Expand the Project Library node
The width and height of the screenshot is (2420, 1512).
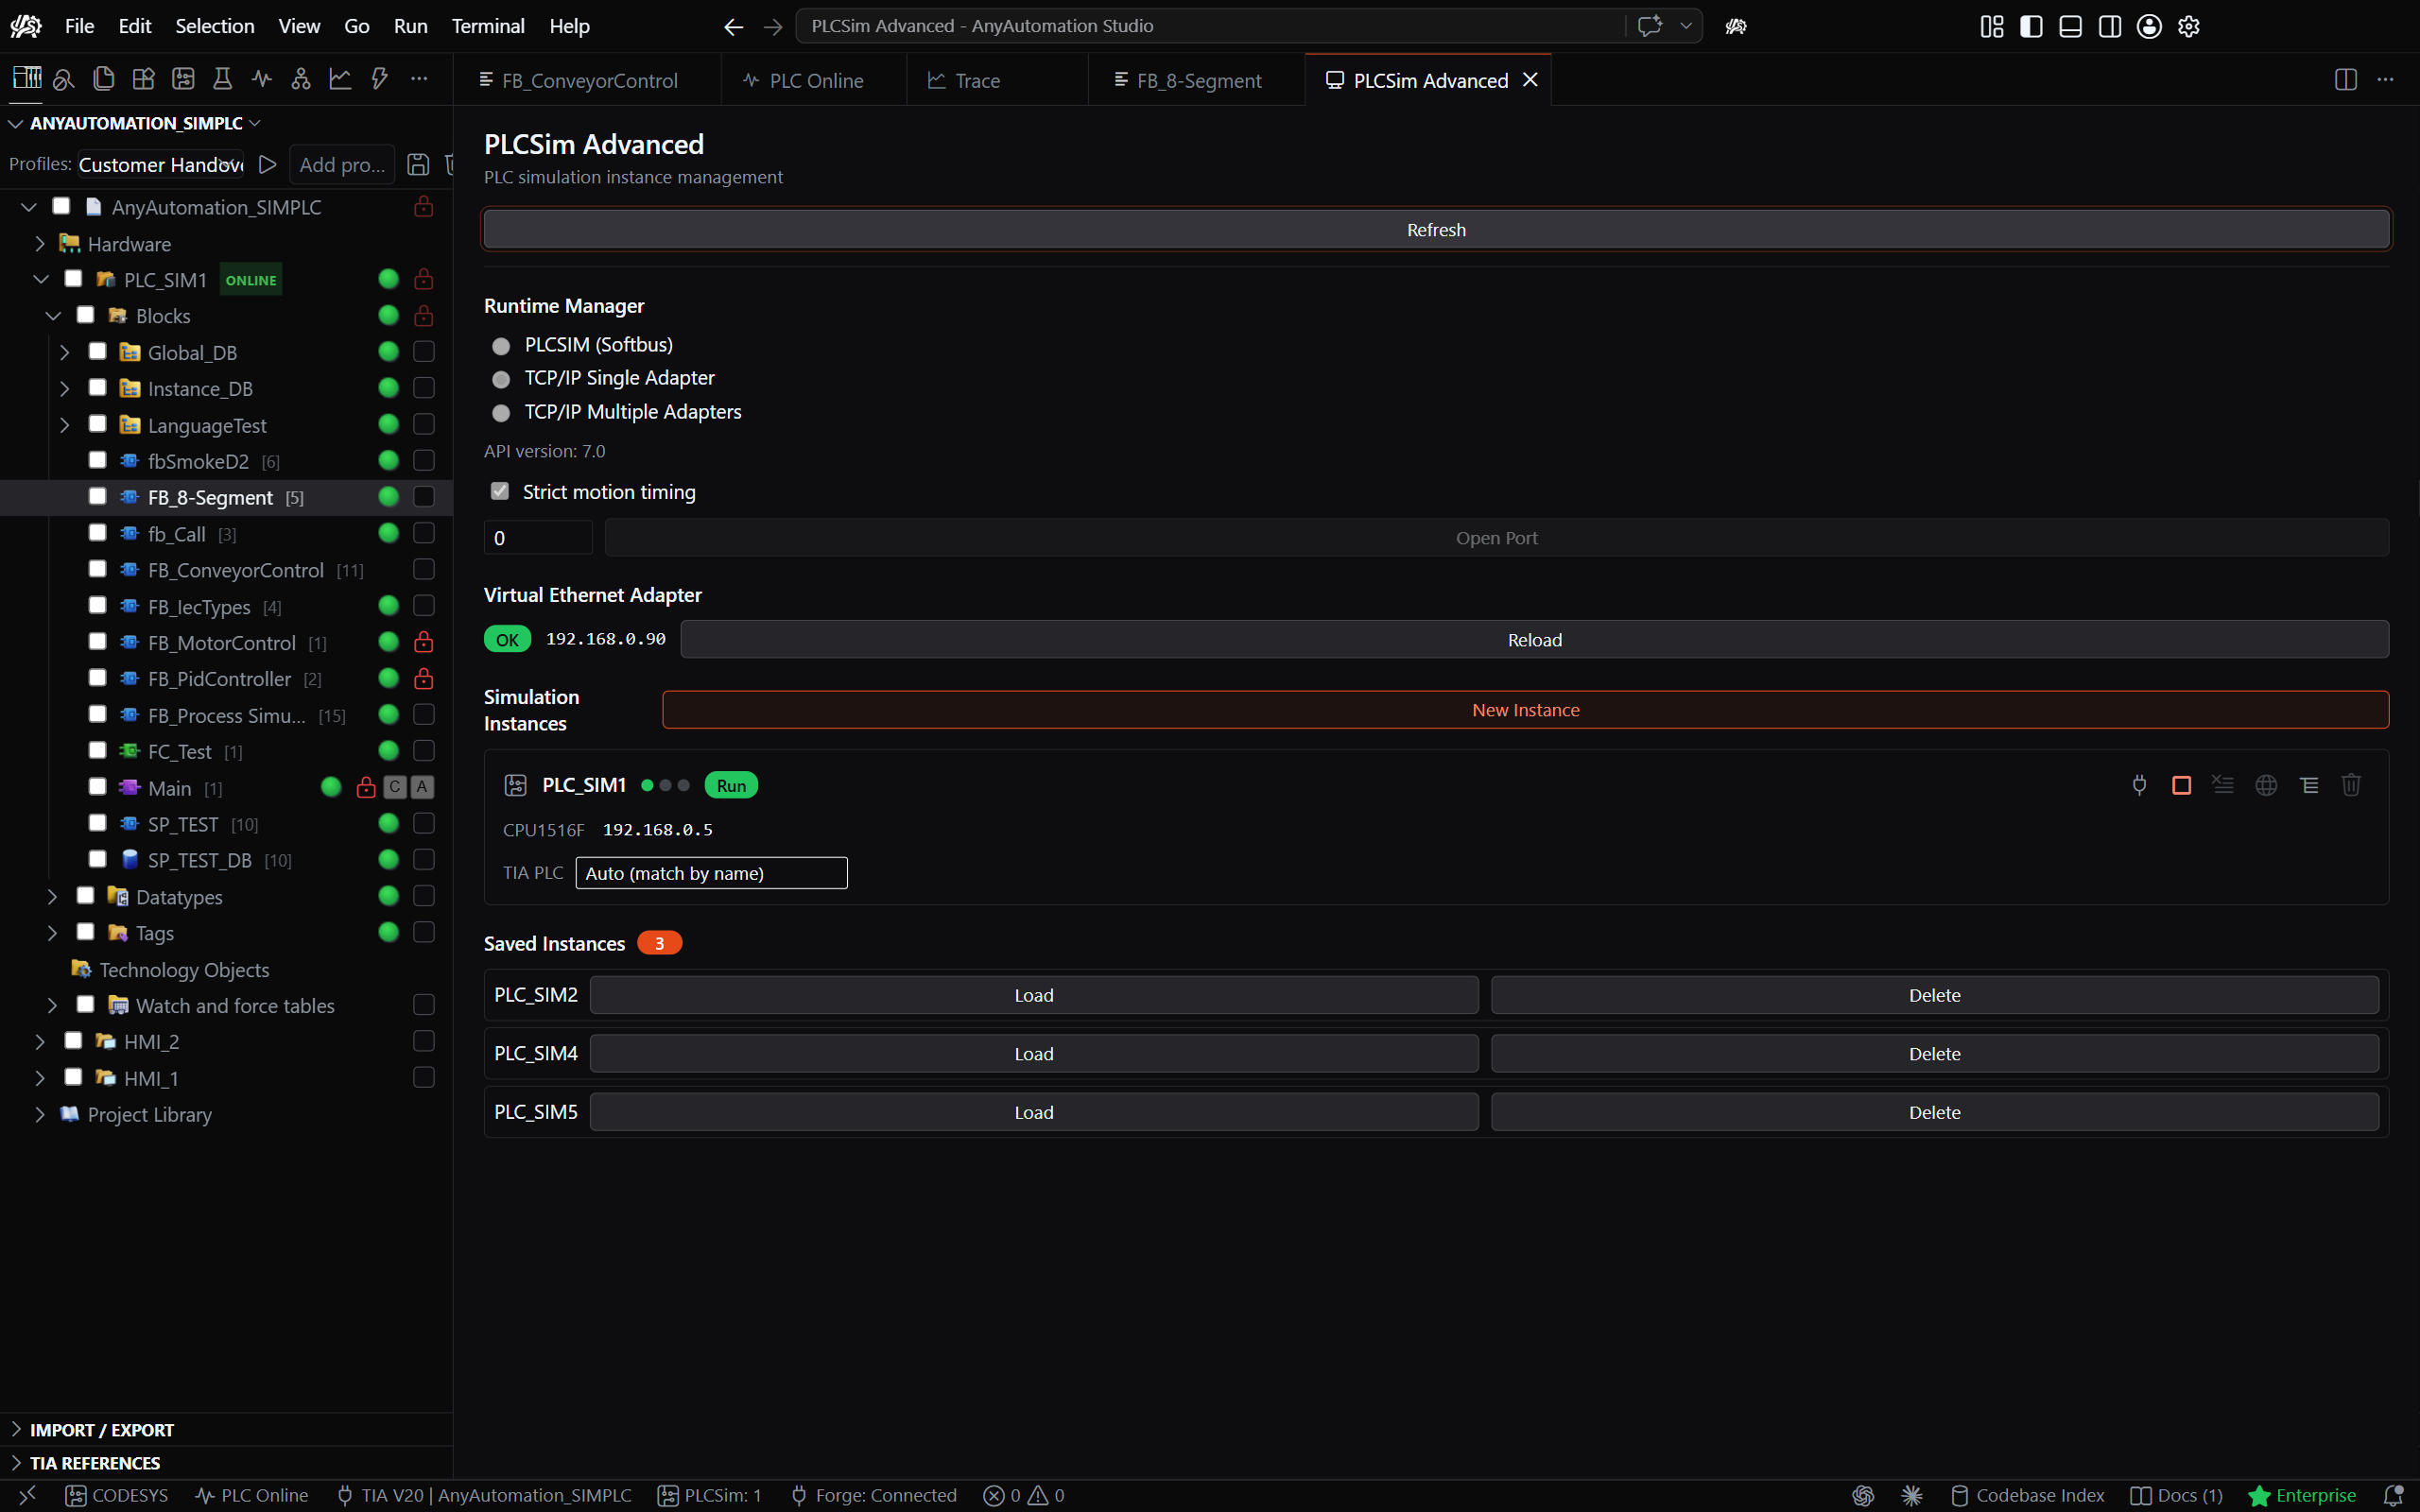(x=40, y=1114)
